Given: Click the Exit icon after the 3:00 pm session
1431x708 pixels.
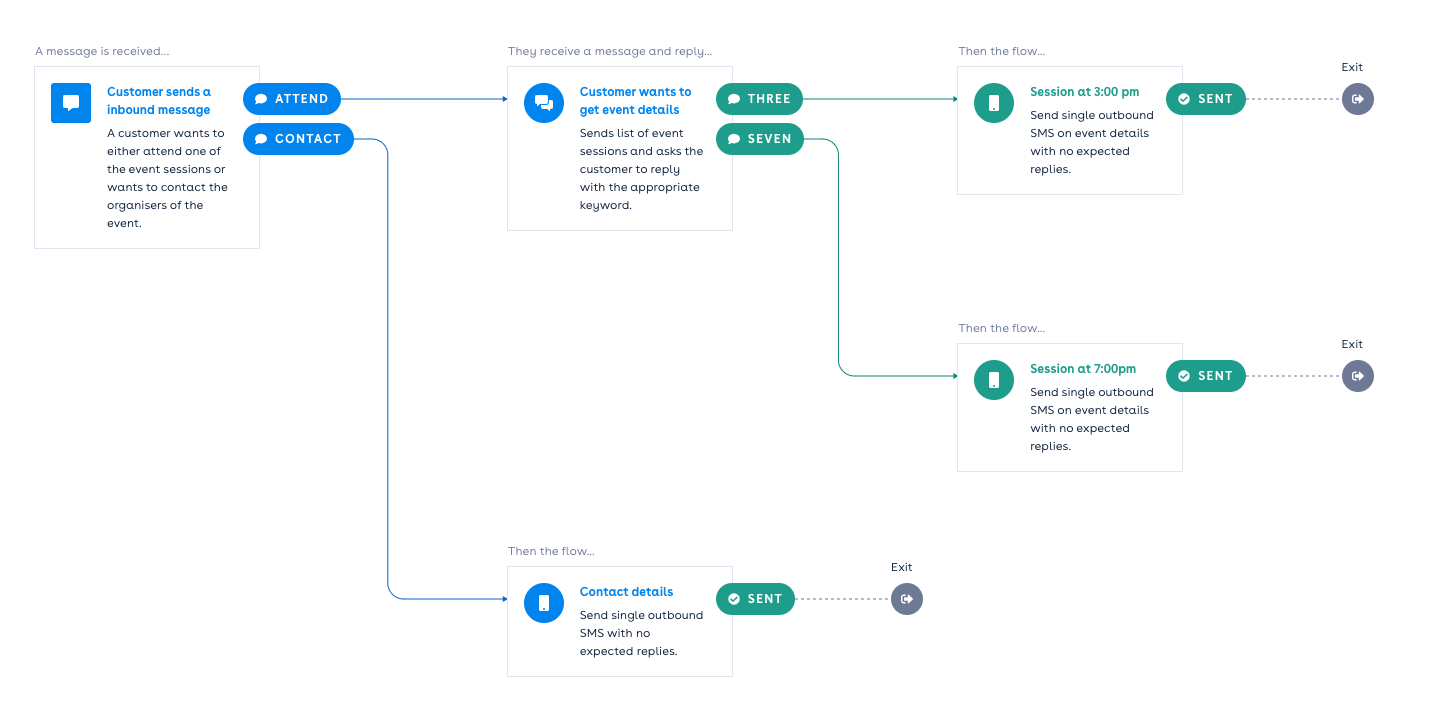Looking at the screenshot, I should [1358, 99].
